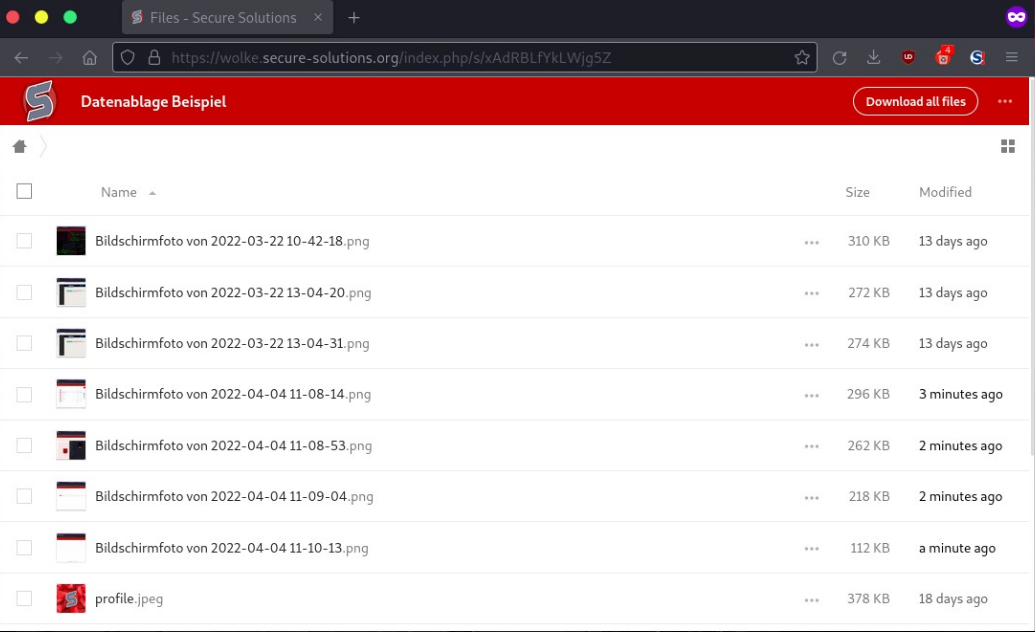Open header three-dot more actions menu

click(1005, 101)
